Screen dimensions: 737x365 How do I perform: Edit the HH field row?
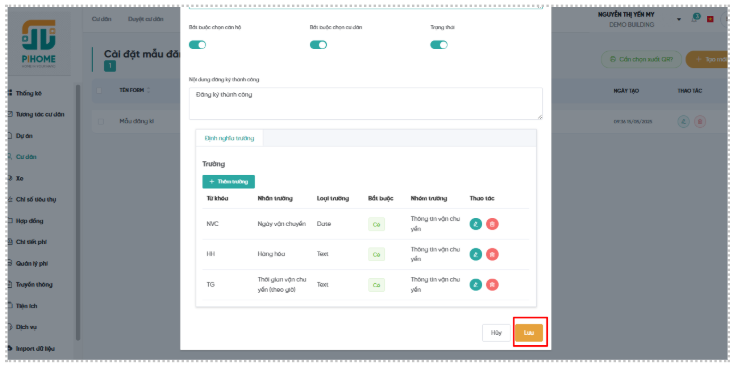pos(476,254)
